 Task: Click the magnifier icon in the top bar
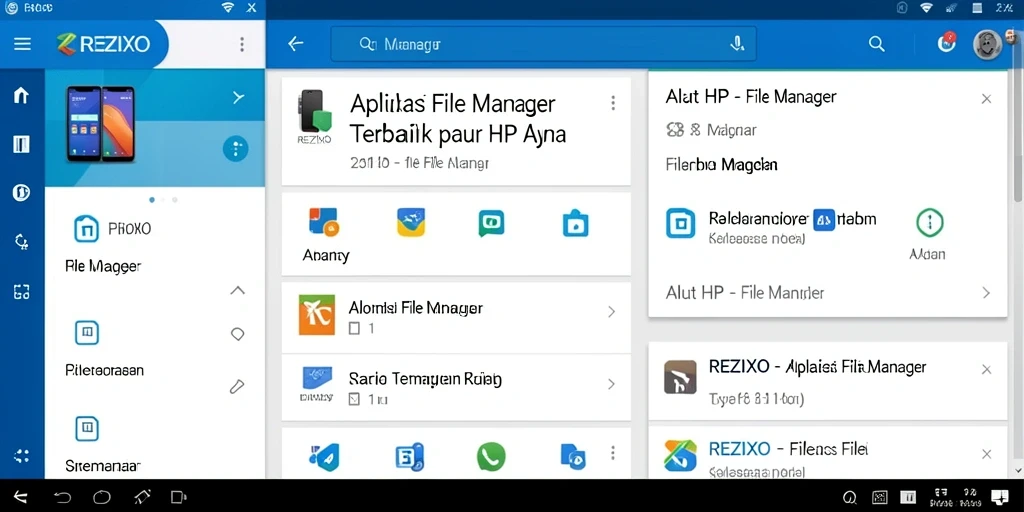pos(876,44)
